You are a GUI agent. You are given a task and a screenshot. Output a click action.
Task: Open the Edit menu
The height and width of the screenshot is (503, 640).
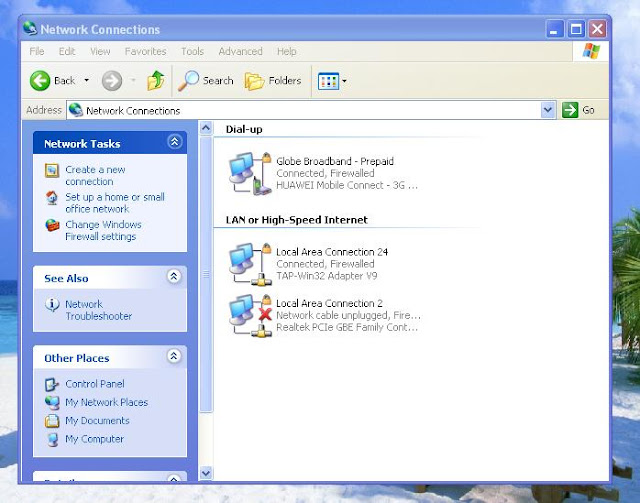pyautogui.click(x=67, y=51)
